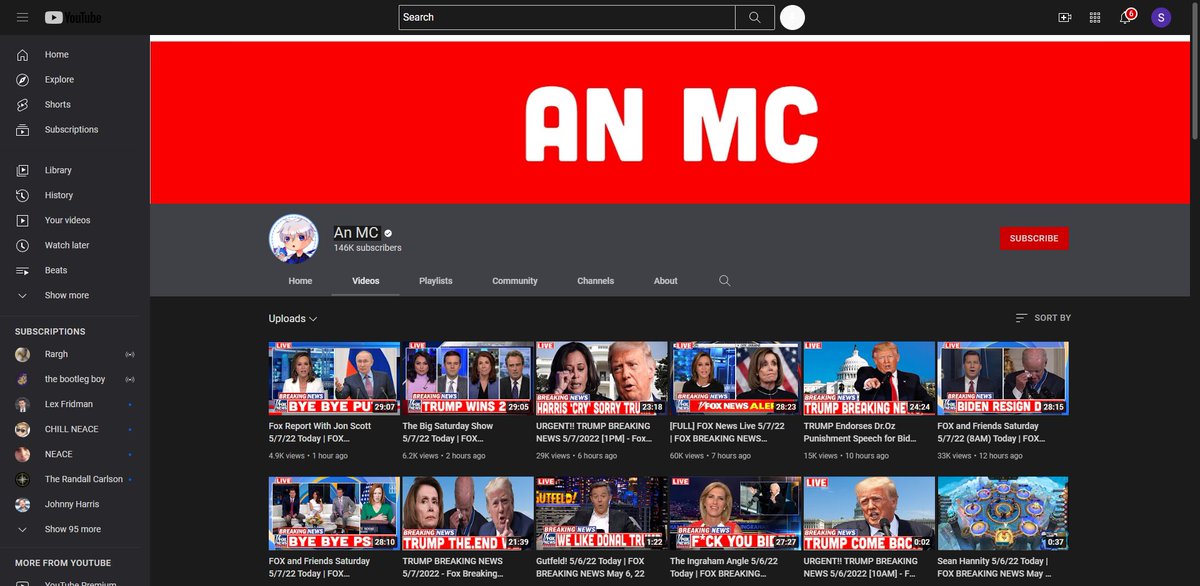The width and height of the screenshot is (1200, 586).
Task: Click the '146K subscribers' text
Action: coord(368,248)
